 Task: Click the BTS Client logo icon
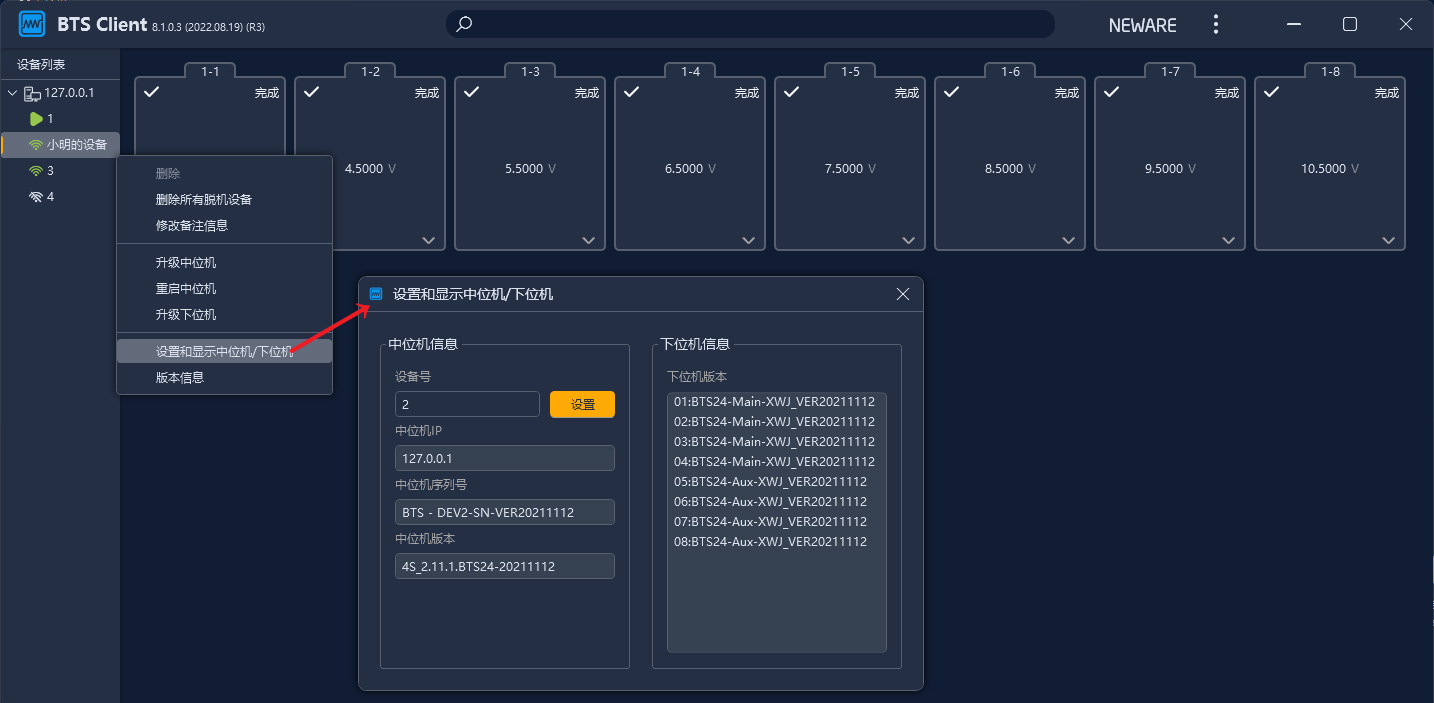click(x=32, y=24)
